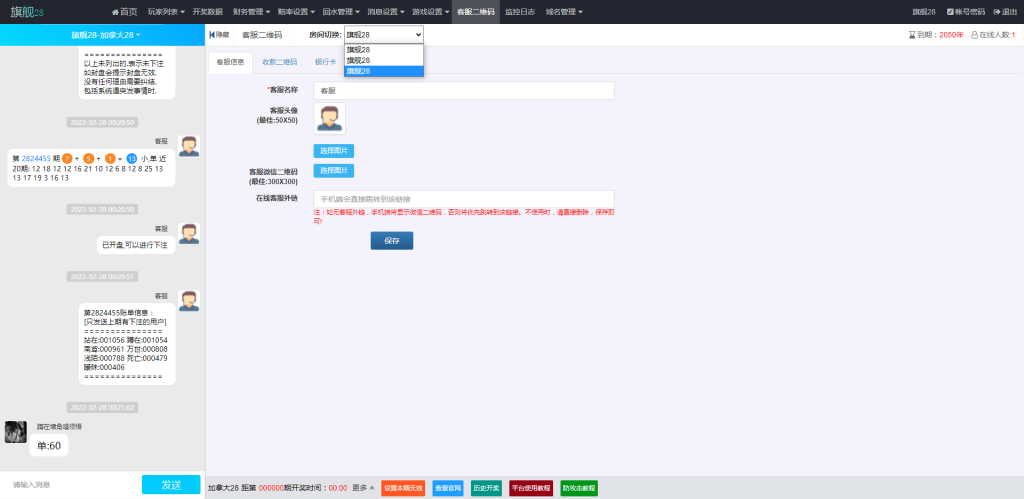This screenshot has height=499, width=1024.
Task: Click the blue 保存 save button
Action: [391, 241]
